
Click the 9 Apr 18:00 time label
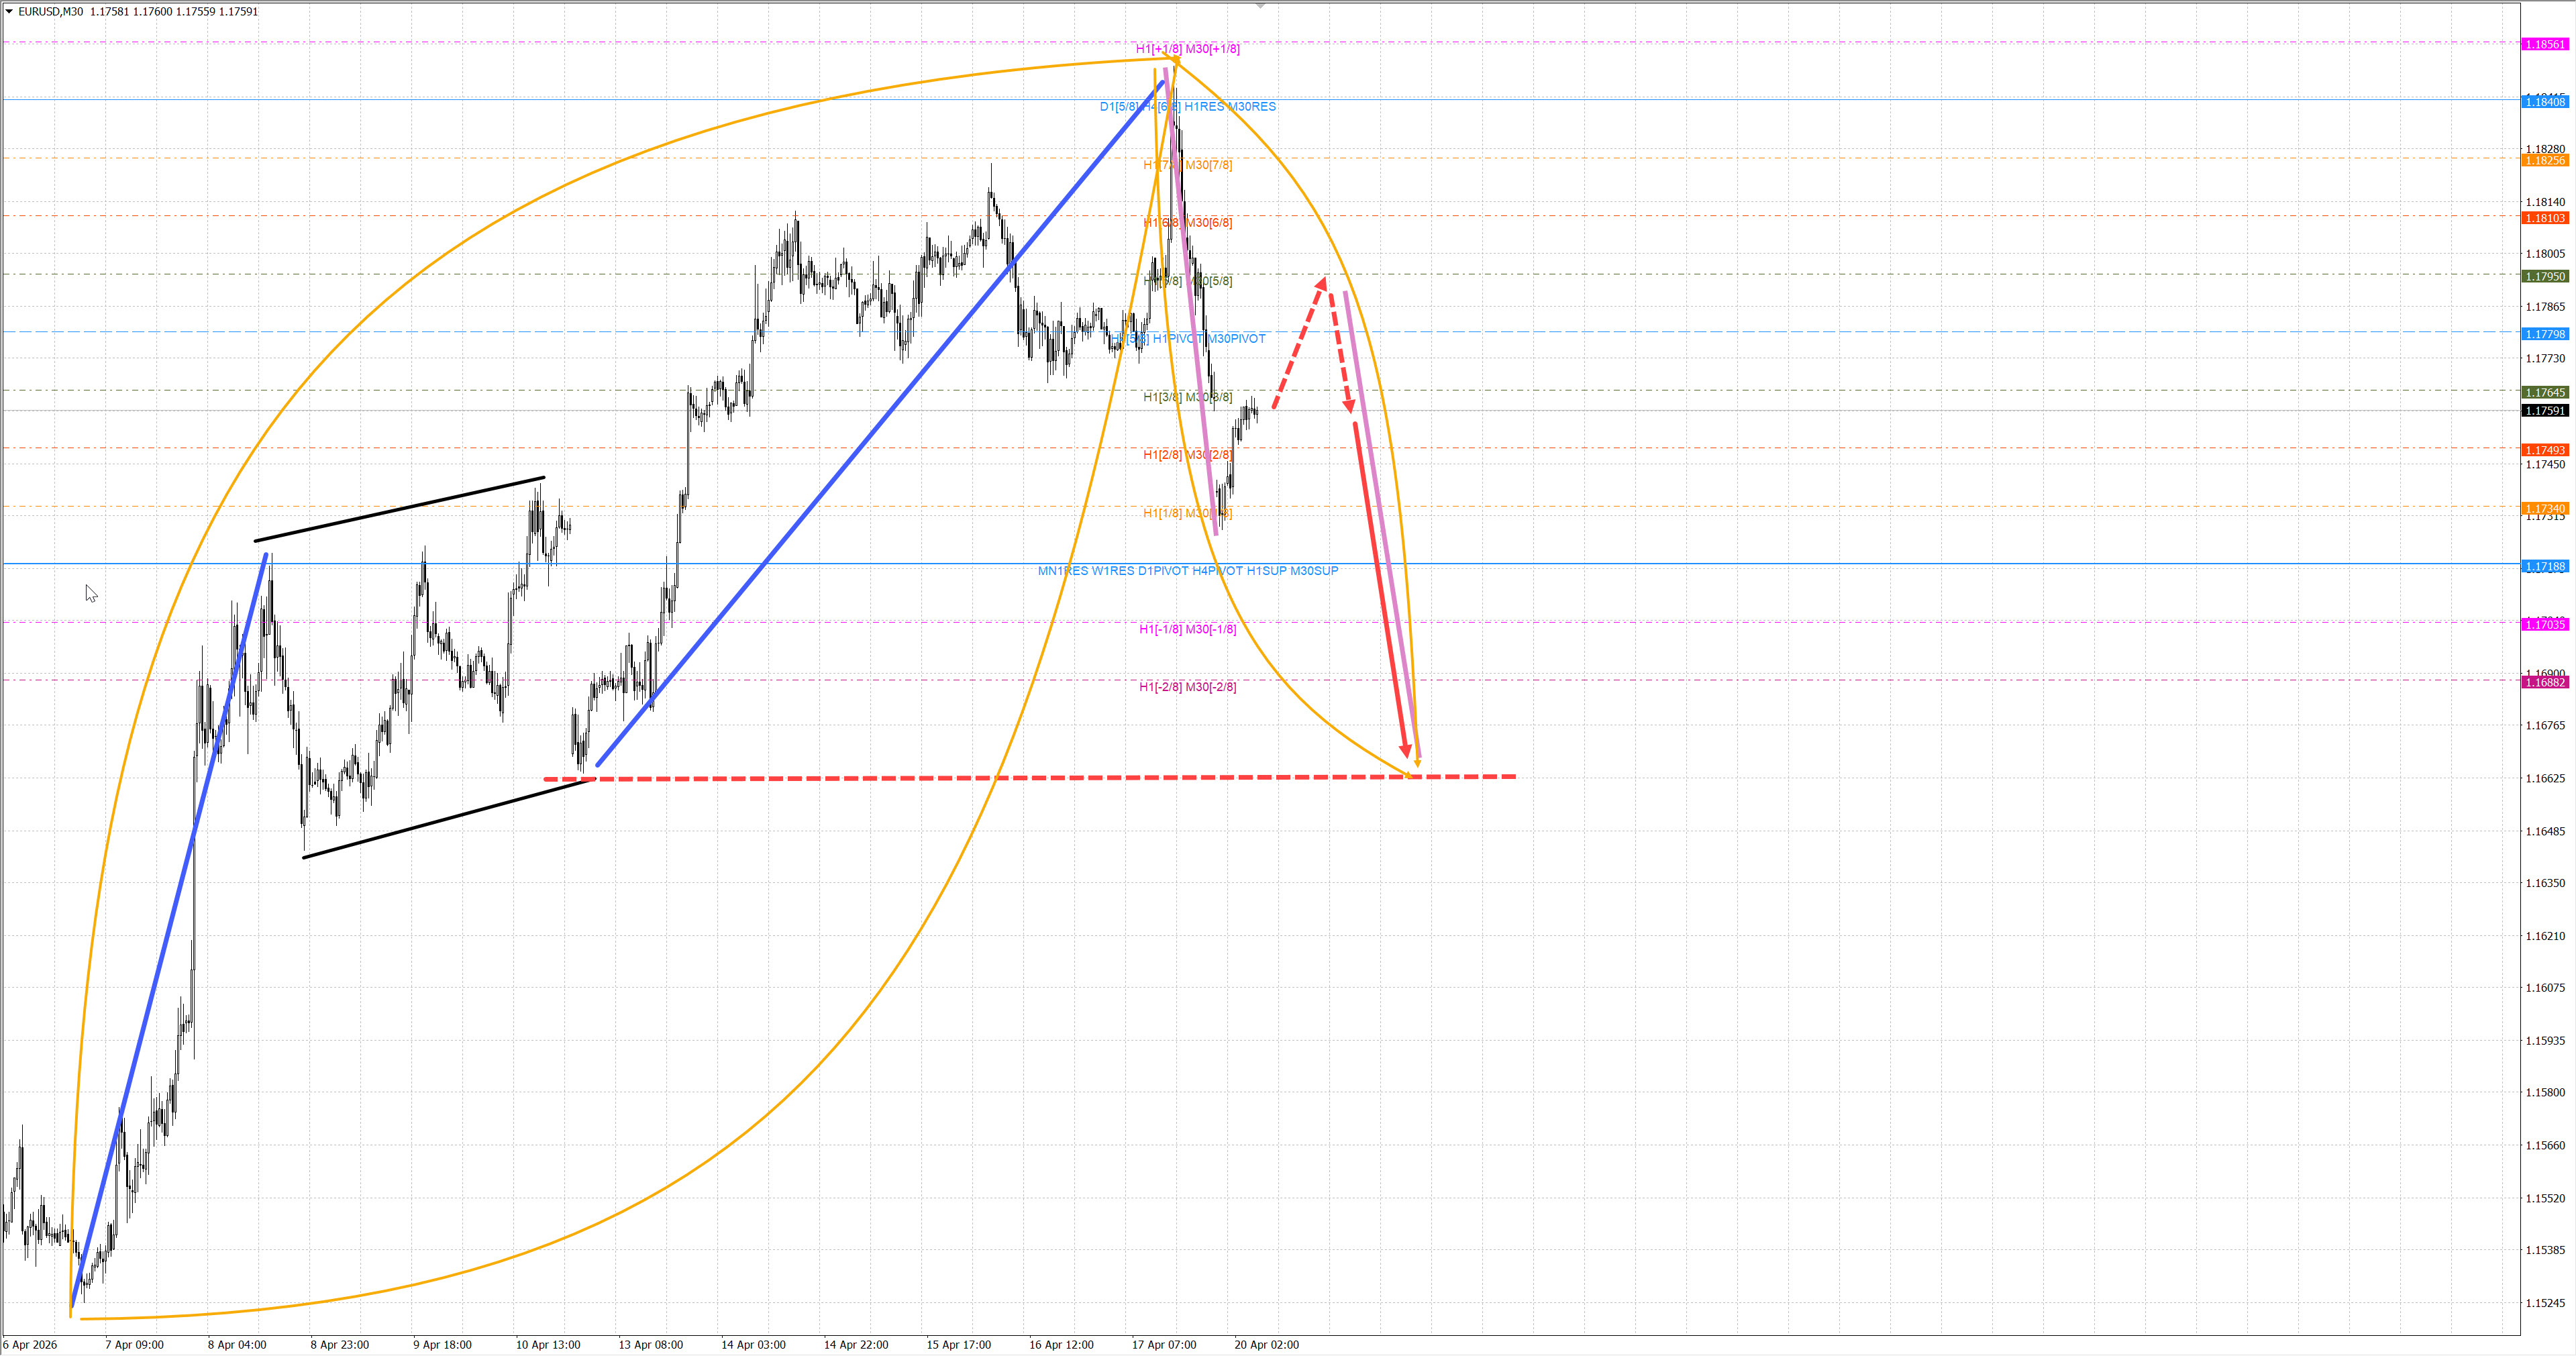point(442,1345)
